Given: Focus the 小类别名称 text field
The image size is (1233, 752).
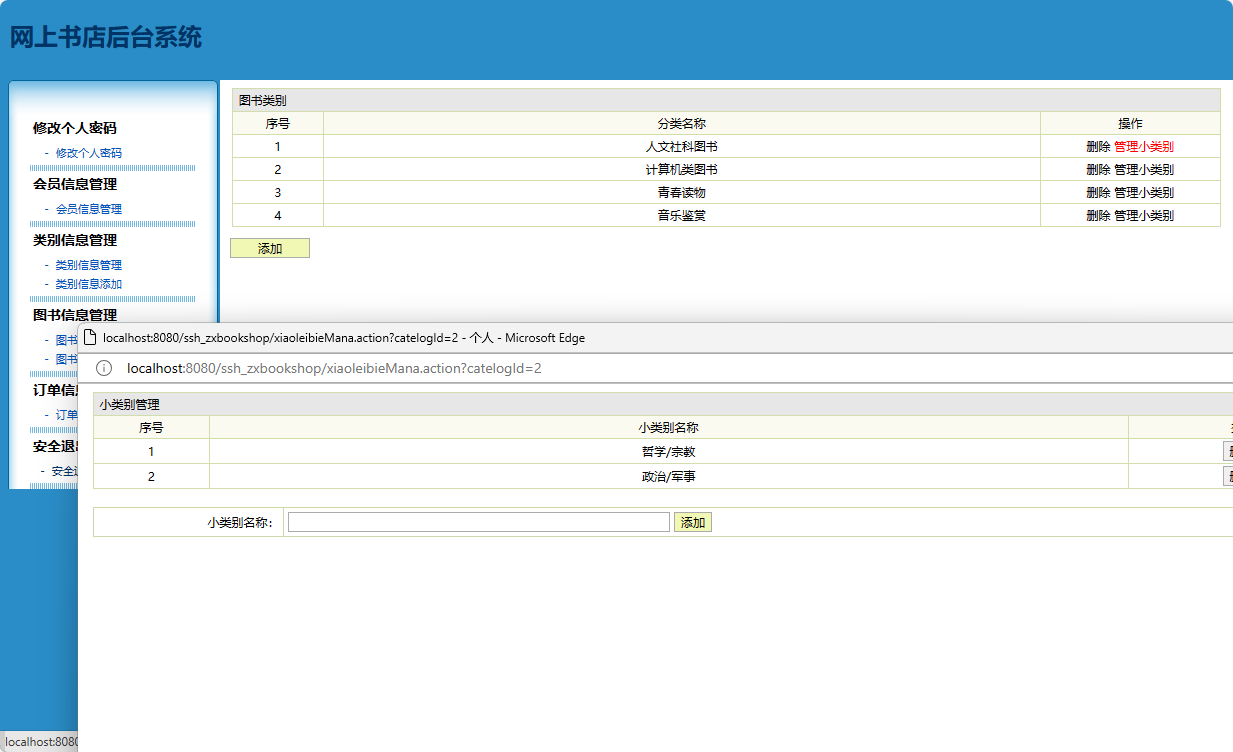Looking at the screenshot, I should [x=478, y=522].
